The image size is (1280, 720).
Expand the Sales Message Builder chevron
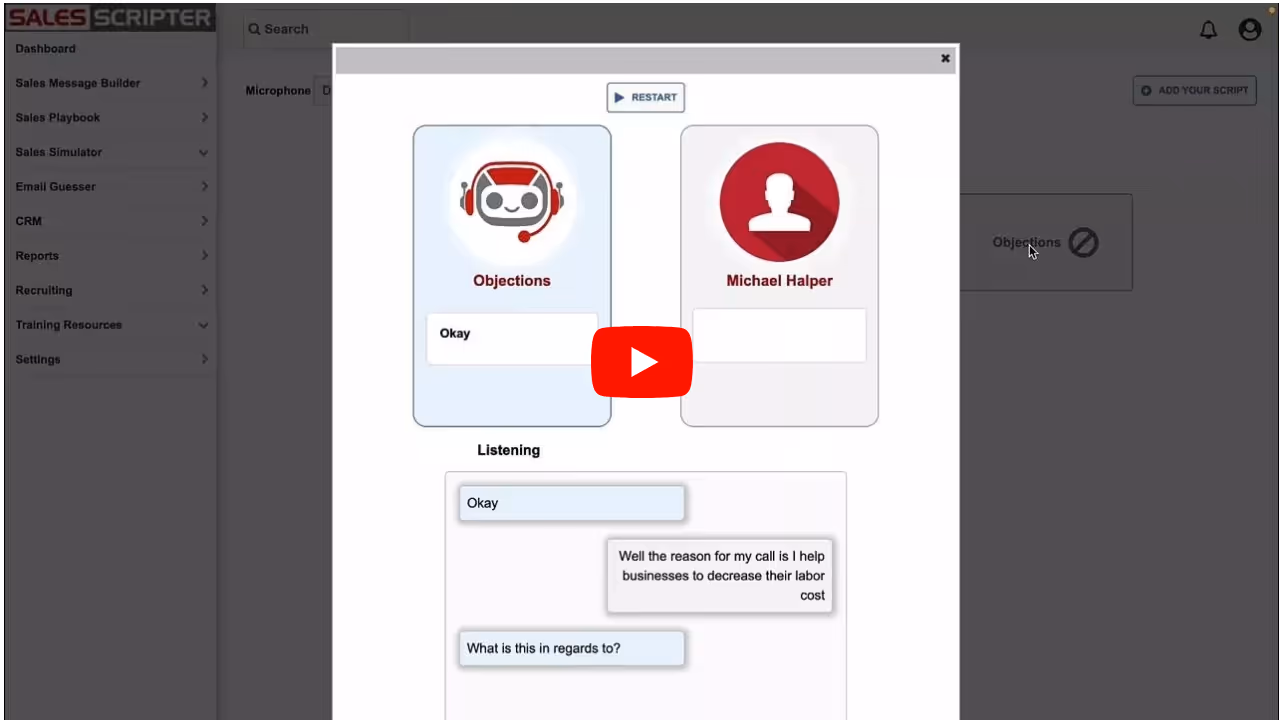pyautogui.click(x=204, y=83)
